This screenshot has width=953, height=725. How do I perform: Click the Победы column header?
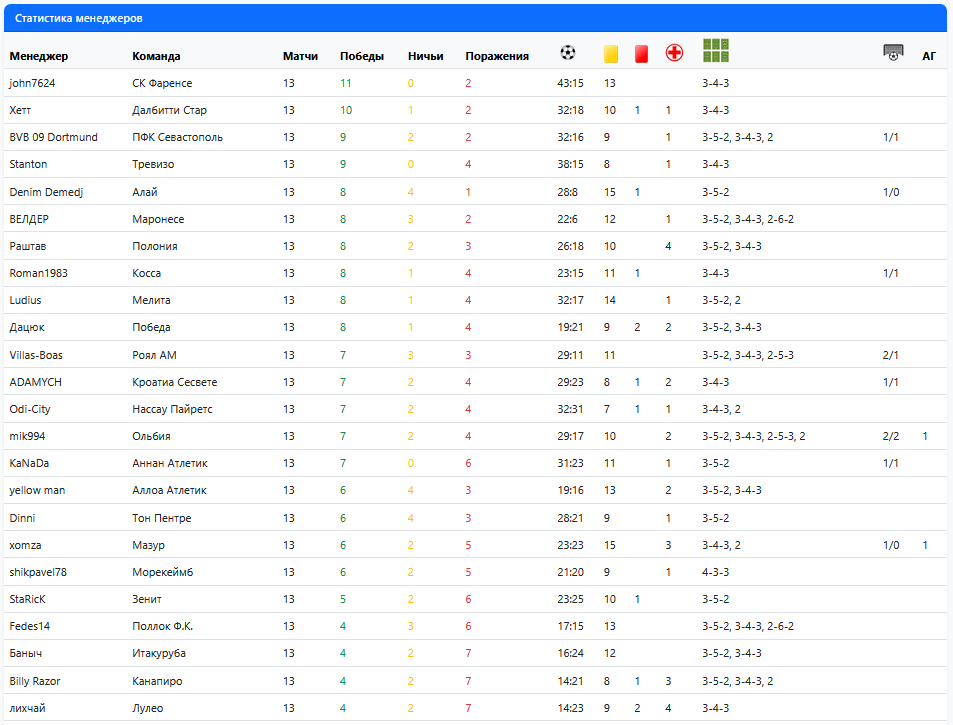coord(362,56)
